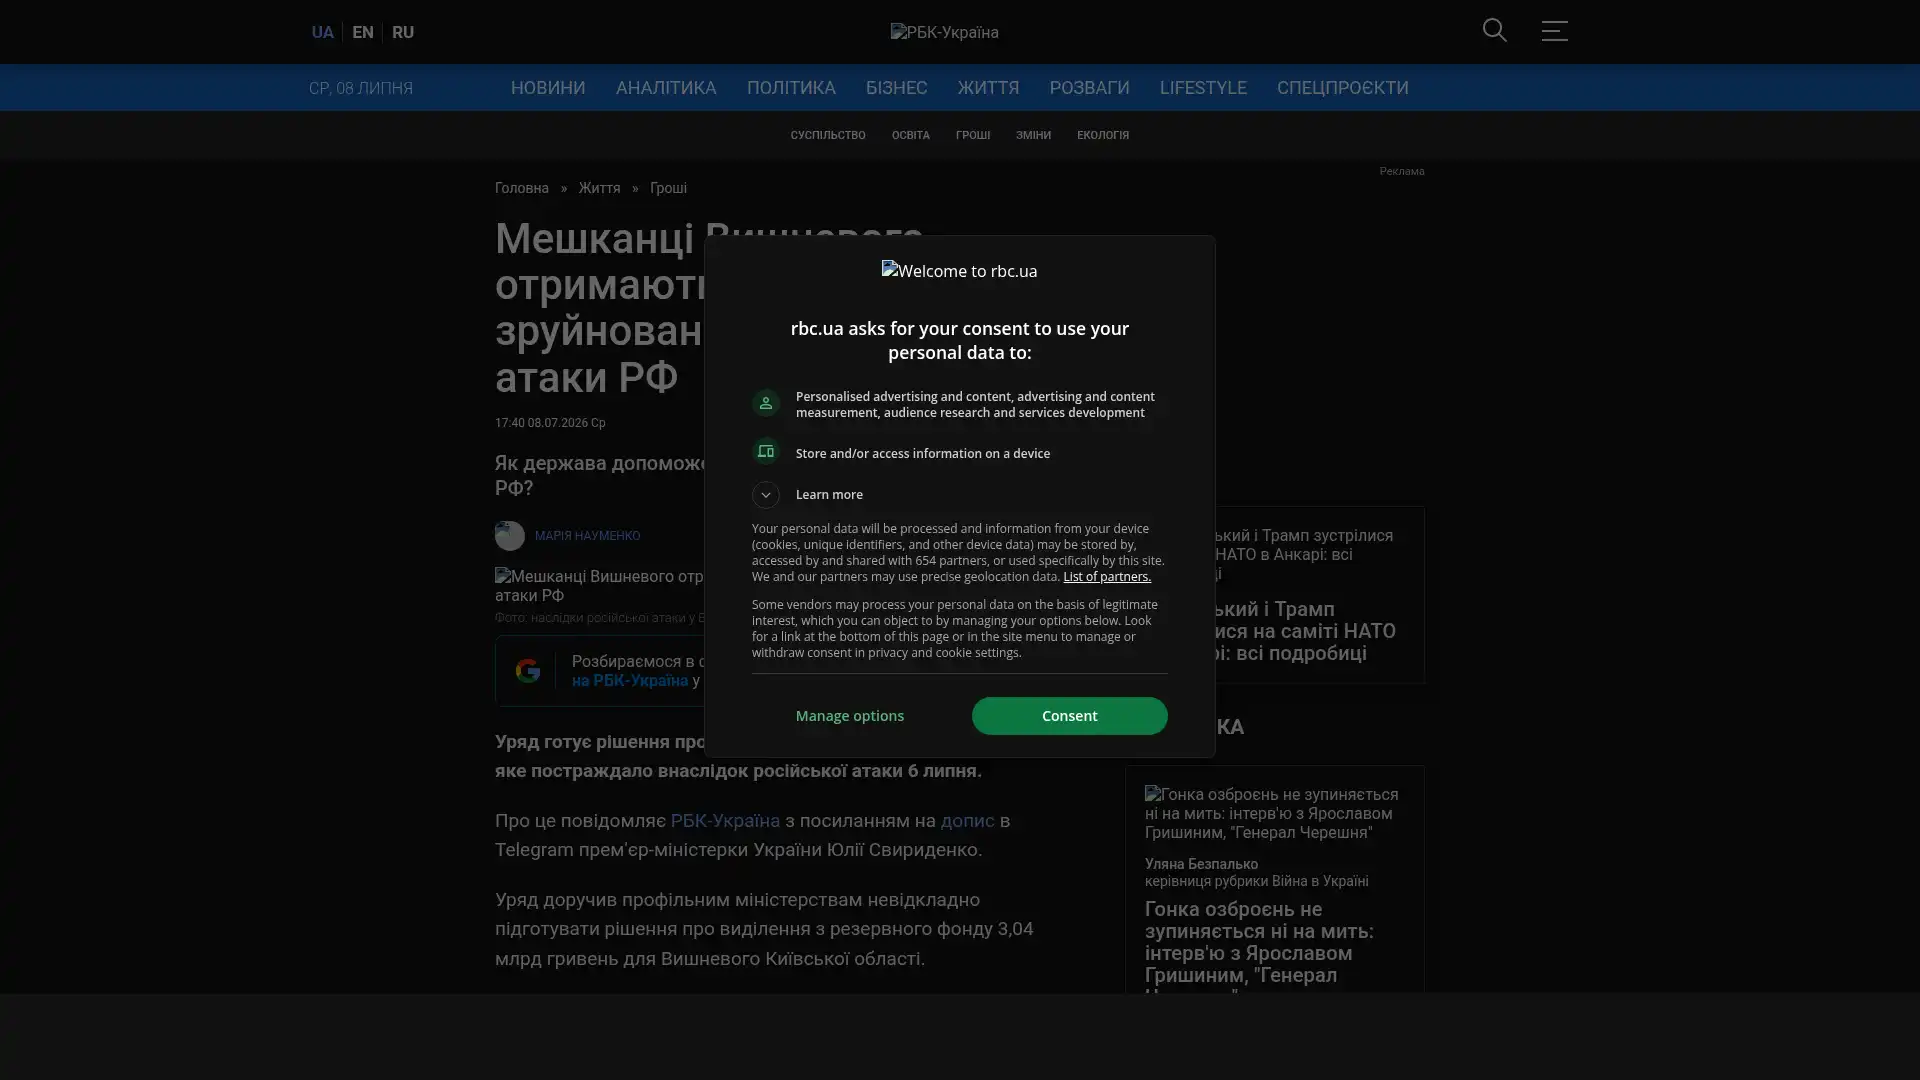The image size is (1920, 1080).
Task: Open the БІЗНЕС menu section
Action: 896,88
